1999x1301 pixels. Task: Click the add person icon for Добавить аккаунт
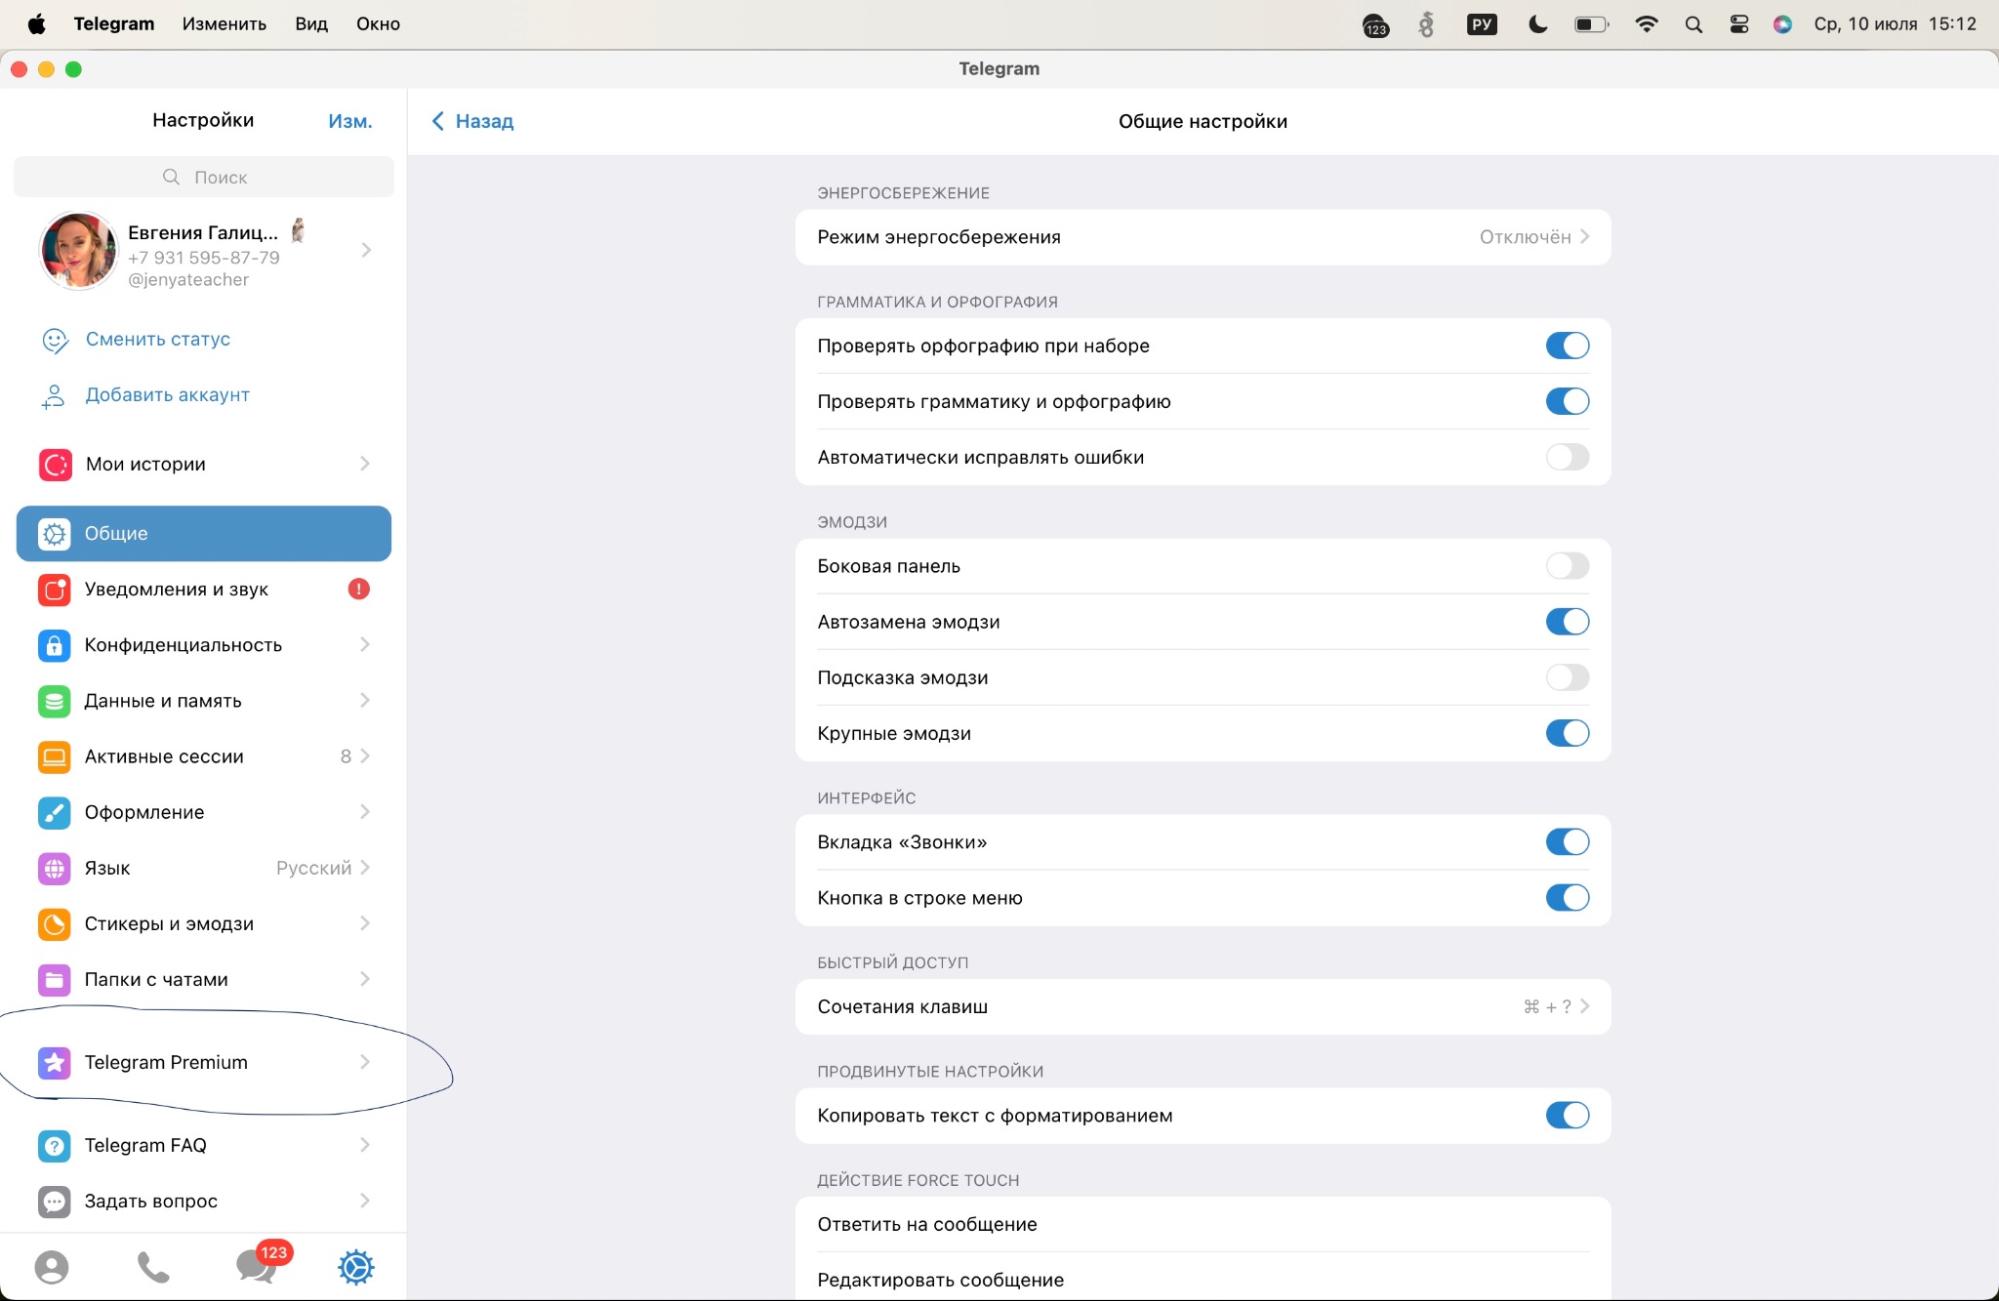[x=53, y=396]
